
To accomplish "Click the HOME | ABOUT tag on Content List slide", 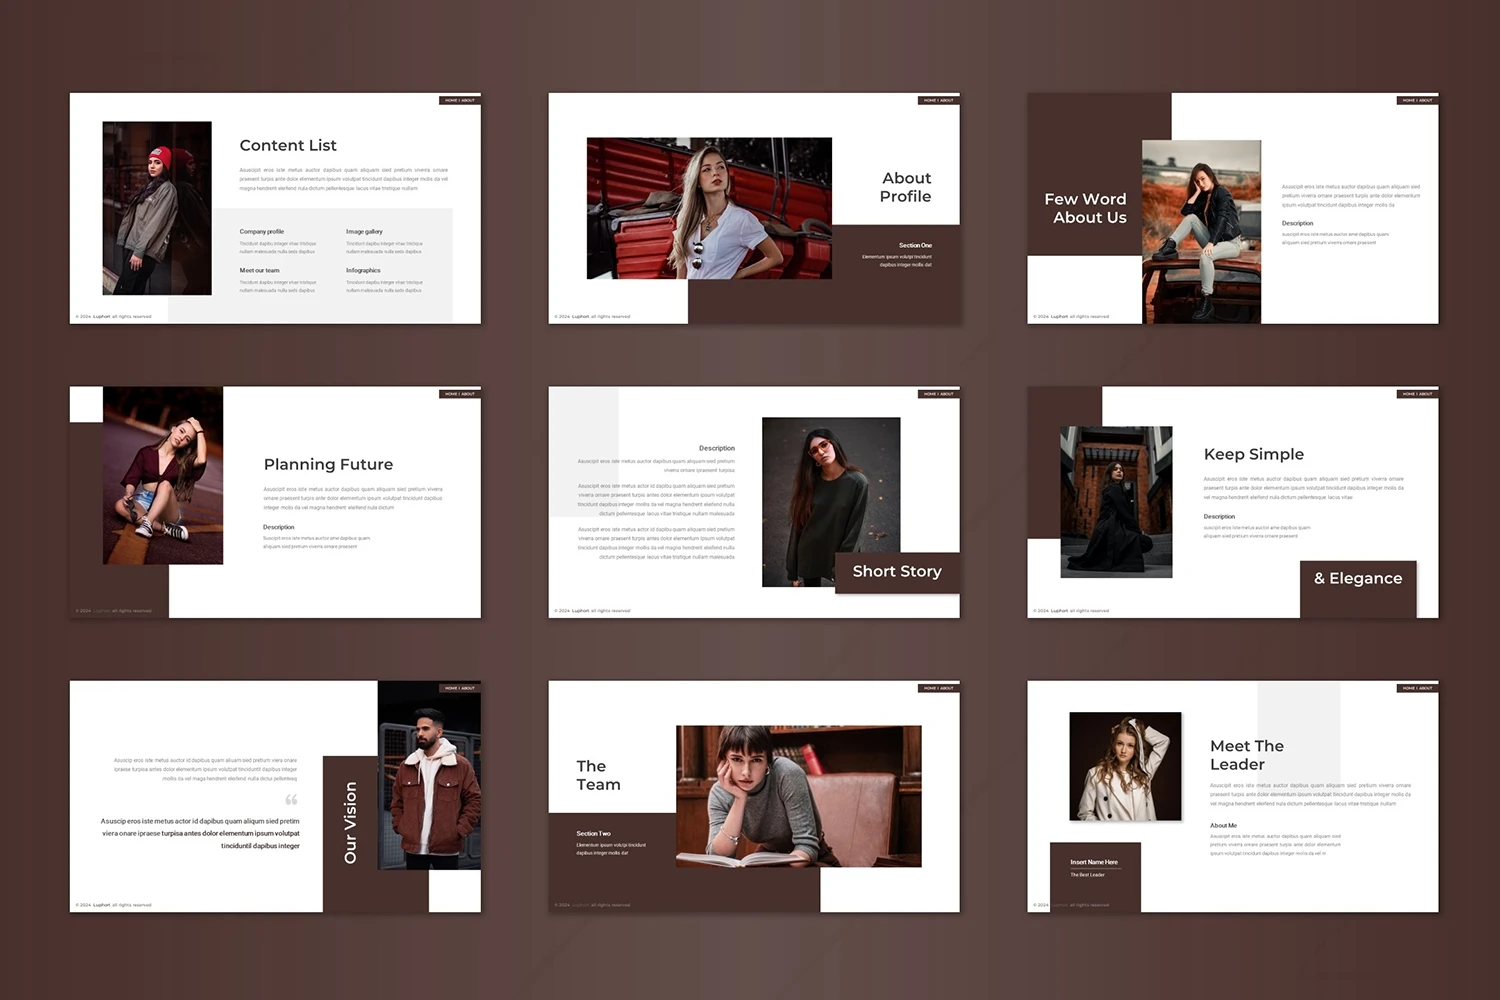I will tap(460, 100).
